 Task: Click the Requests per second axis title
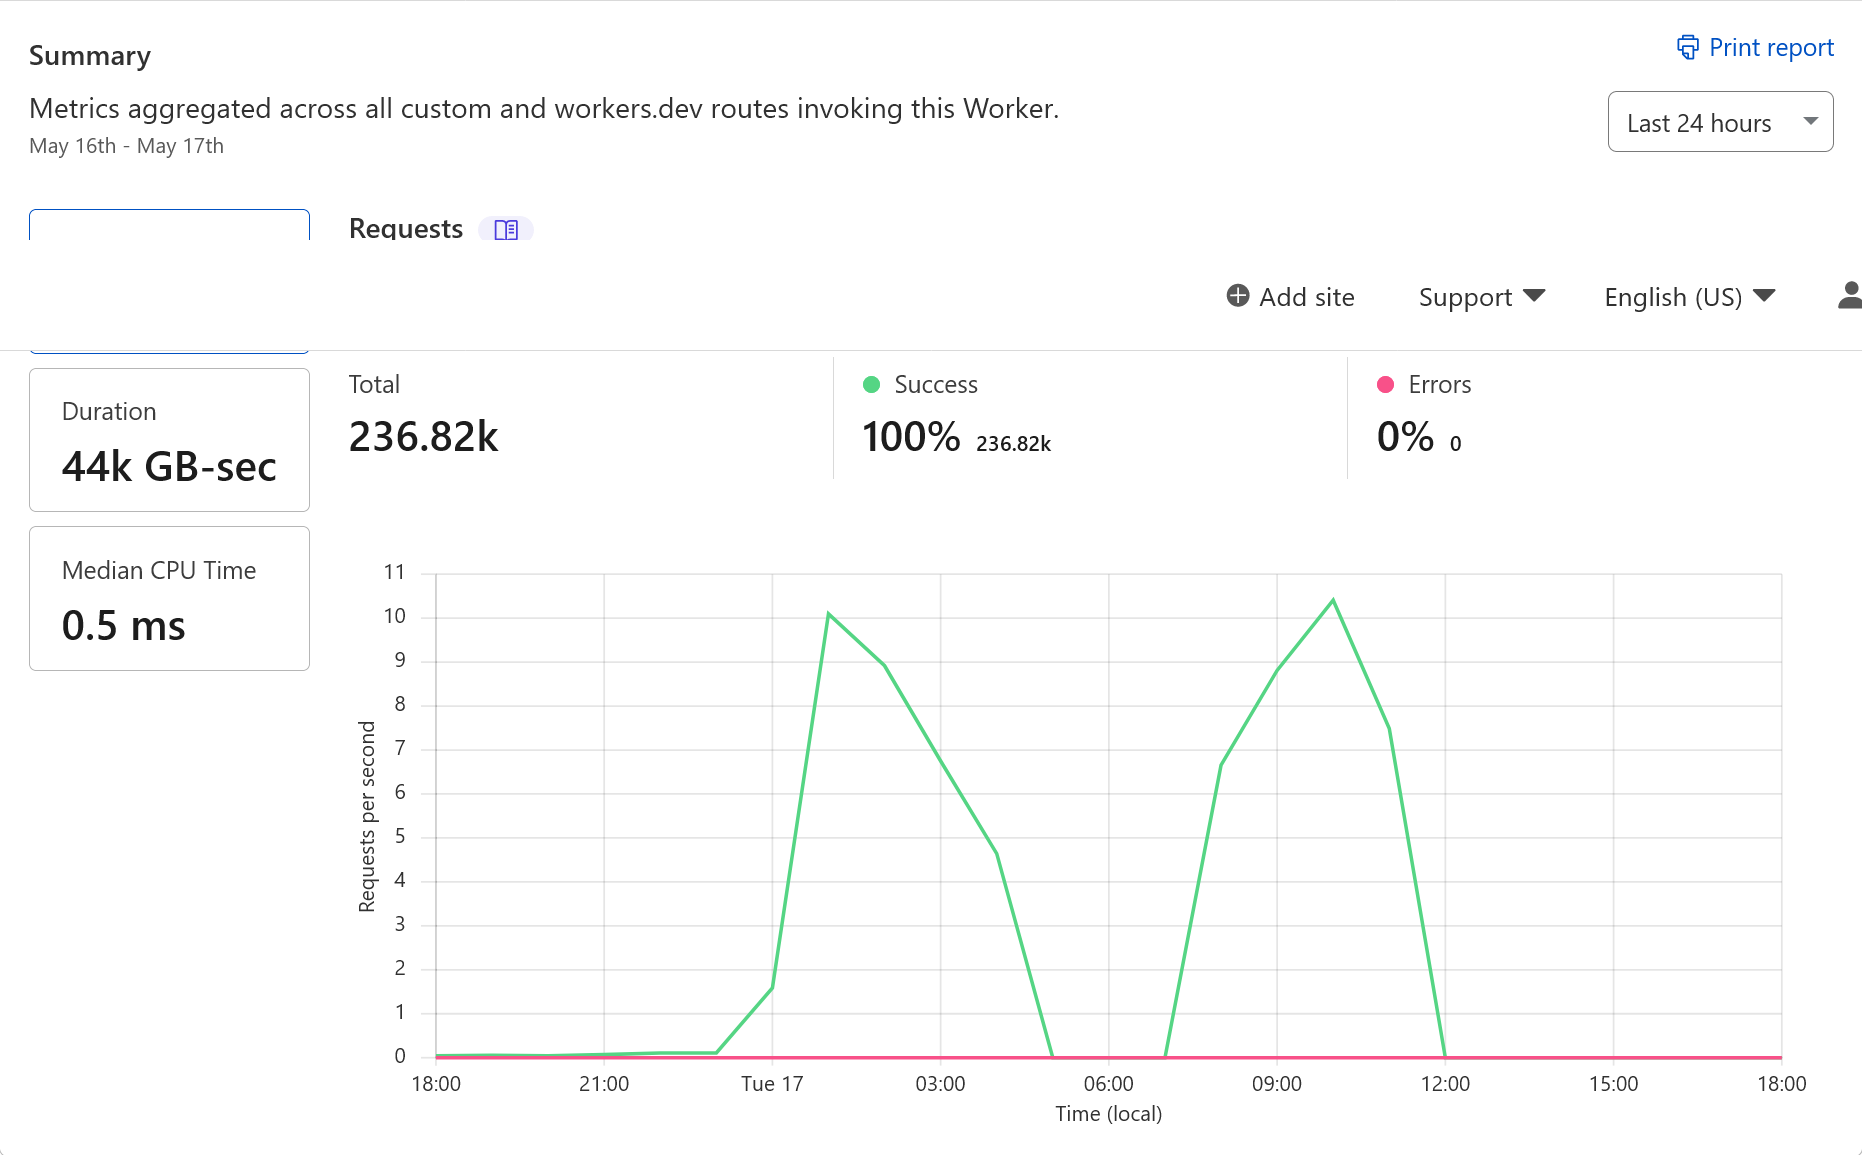click(x=367, y=816)
